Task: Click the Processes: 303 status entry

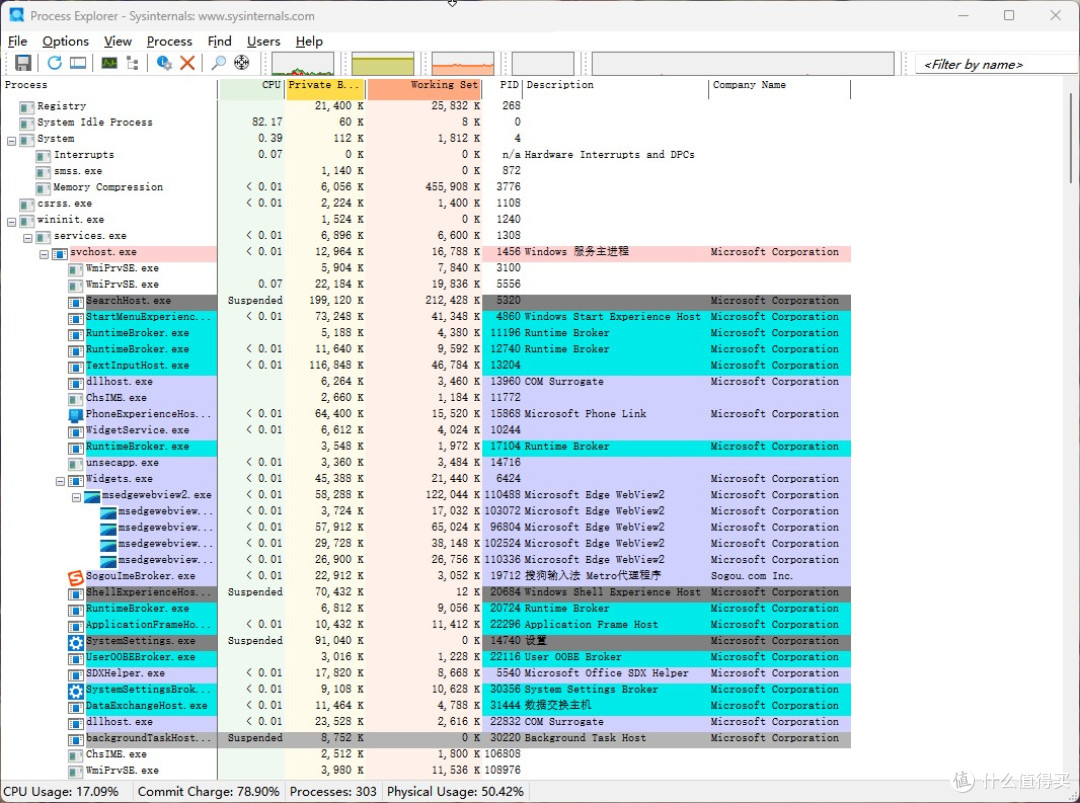Action: (333, 792)
